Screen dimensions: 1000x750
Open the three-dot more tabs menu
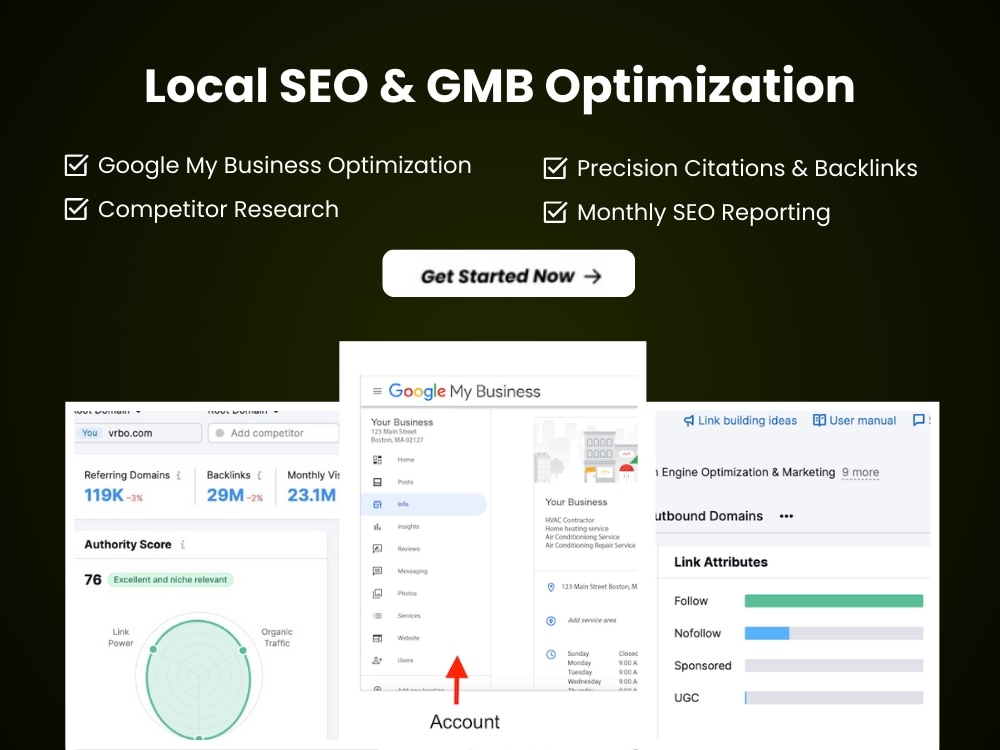tap(786, 516)
